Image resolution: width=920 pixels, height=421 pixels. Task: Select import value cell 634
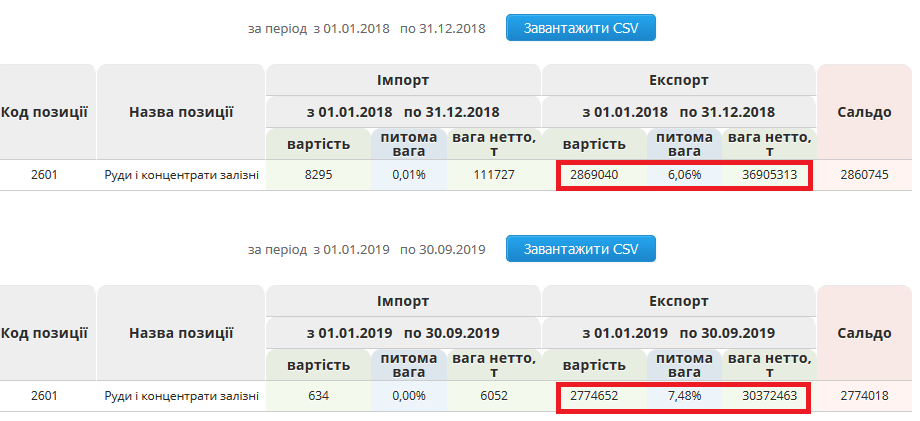click(318, 395)
